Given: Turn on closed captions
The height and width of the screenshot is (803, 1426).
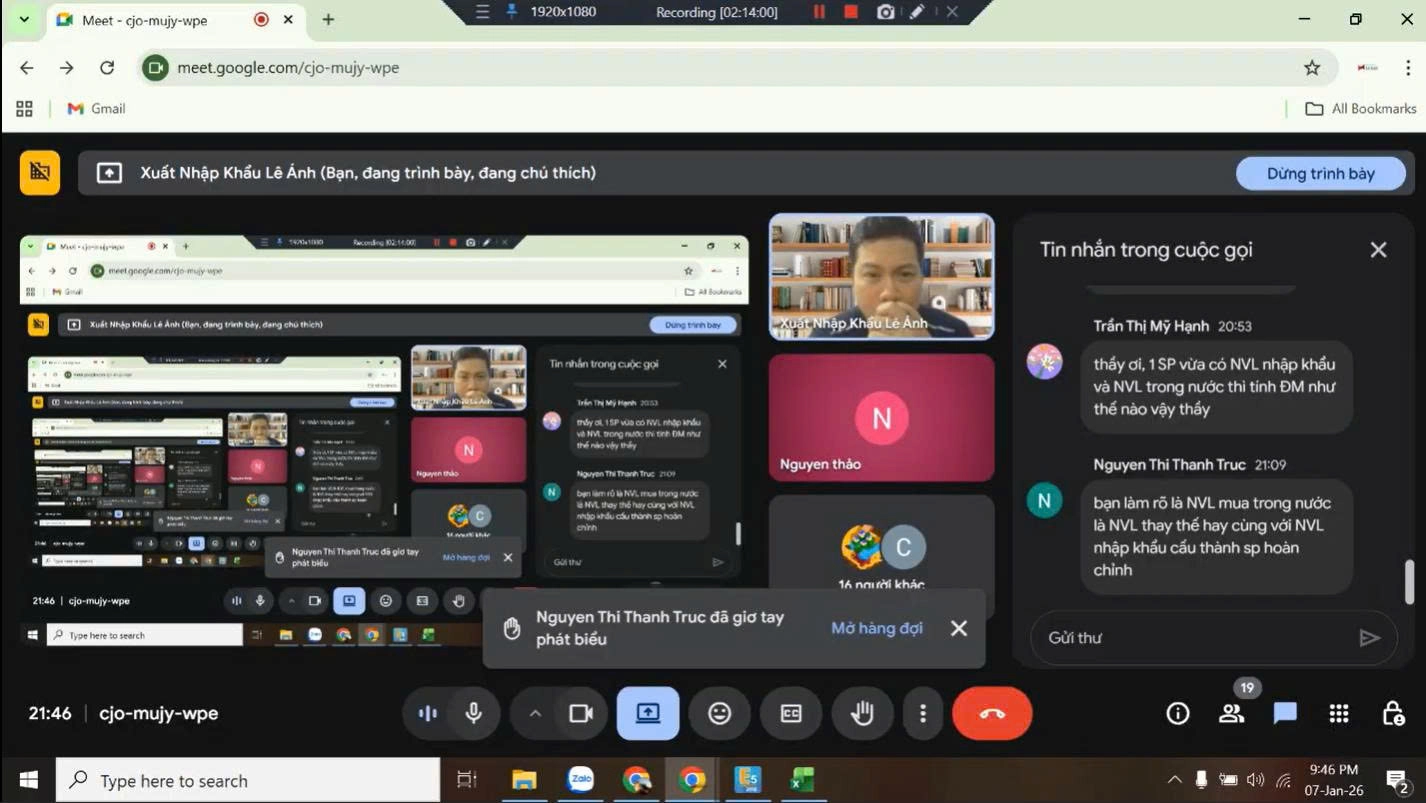Looking at the screenshot, I should click(791, 713).
